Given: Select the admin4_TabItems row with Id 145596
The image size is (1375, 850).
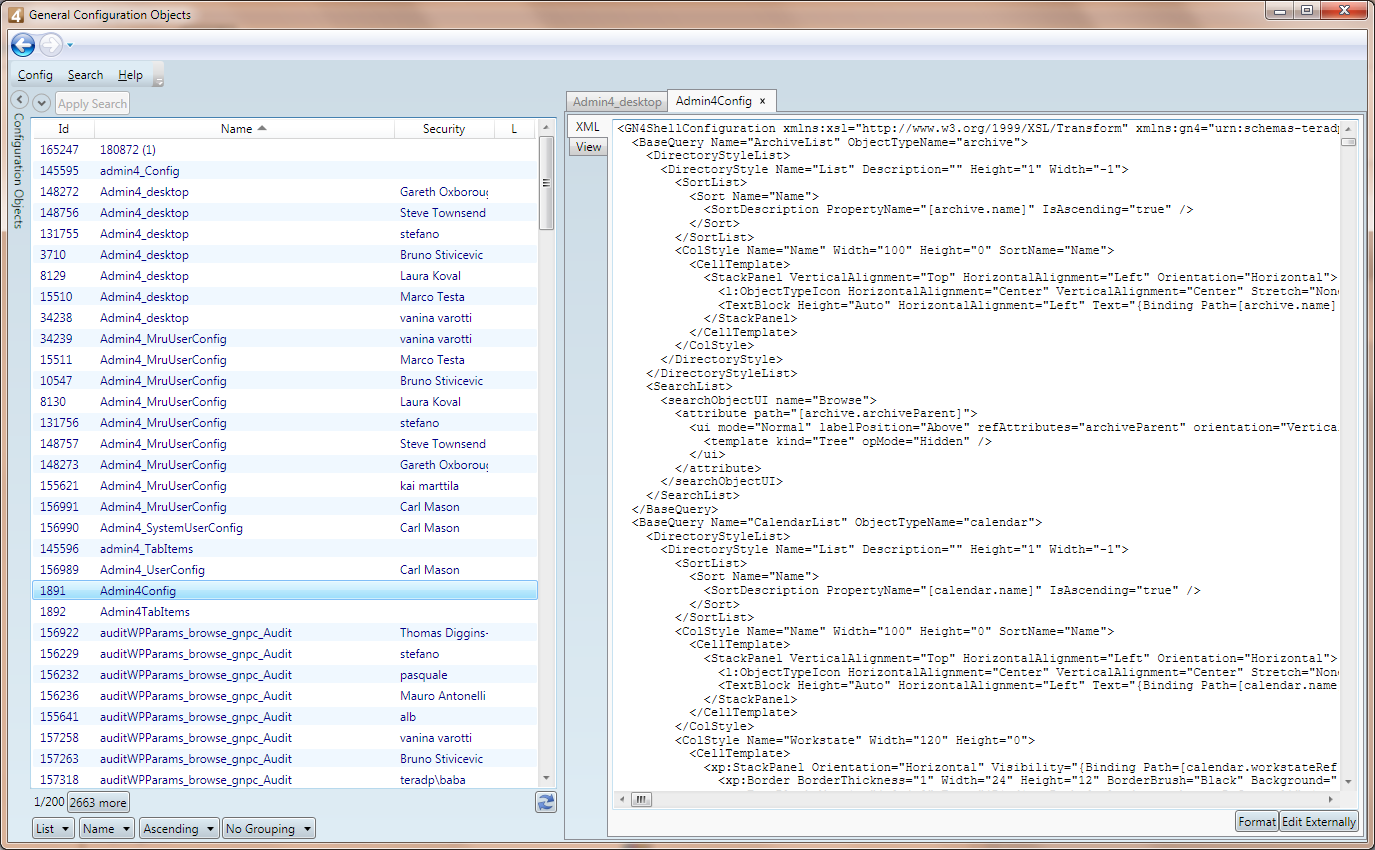Looking at the screenshot, I should pos(285,549).
